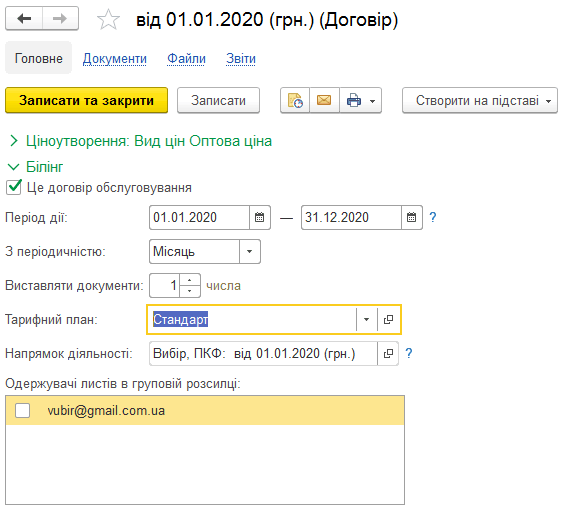Click the start date field 01.01.2020
The height and width of the screenshot is (510, 562).
tap(200, 217)
